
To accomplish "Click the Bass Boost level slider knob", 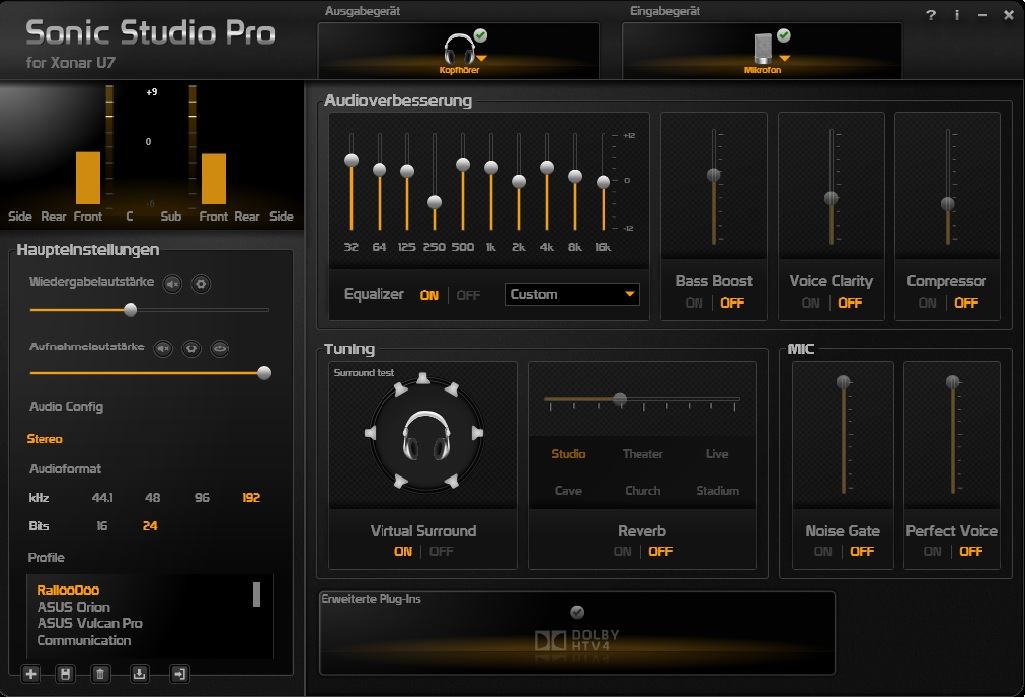I will coord(714,175).
